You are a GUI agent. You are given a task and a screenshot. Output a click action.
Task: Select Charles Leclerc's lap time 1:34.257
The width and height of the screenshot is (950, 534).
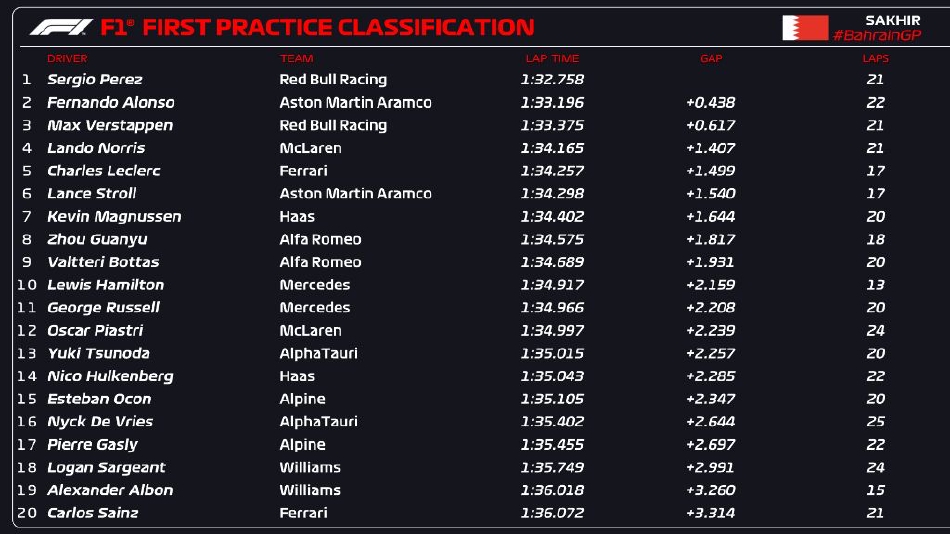tap(552, 171)
